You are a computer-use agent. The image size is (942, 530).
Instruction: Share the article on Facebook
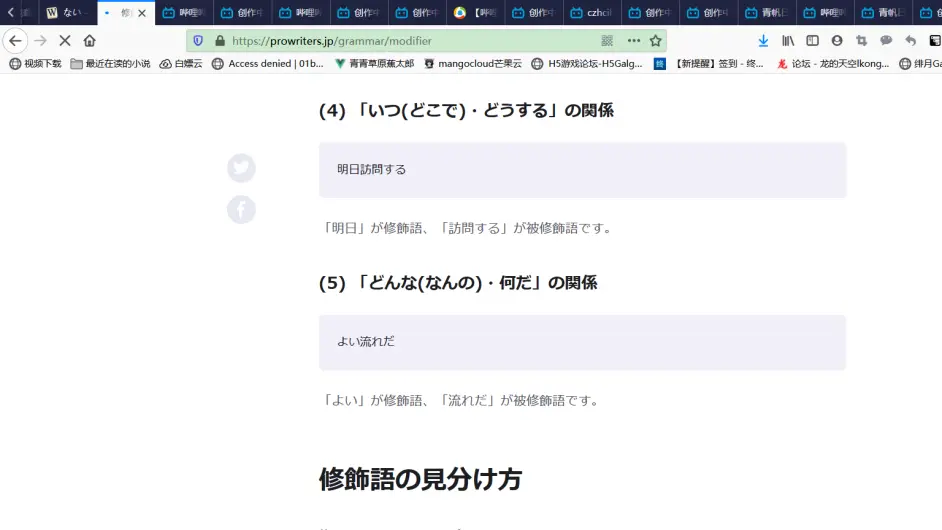(x=242, y=210)
